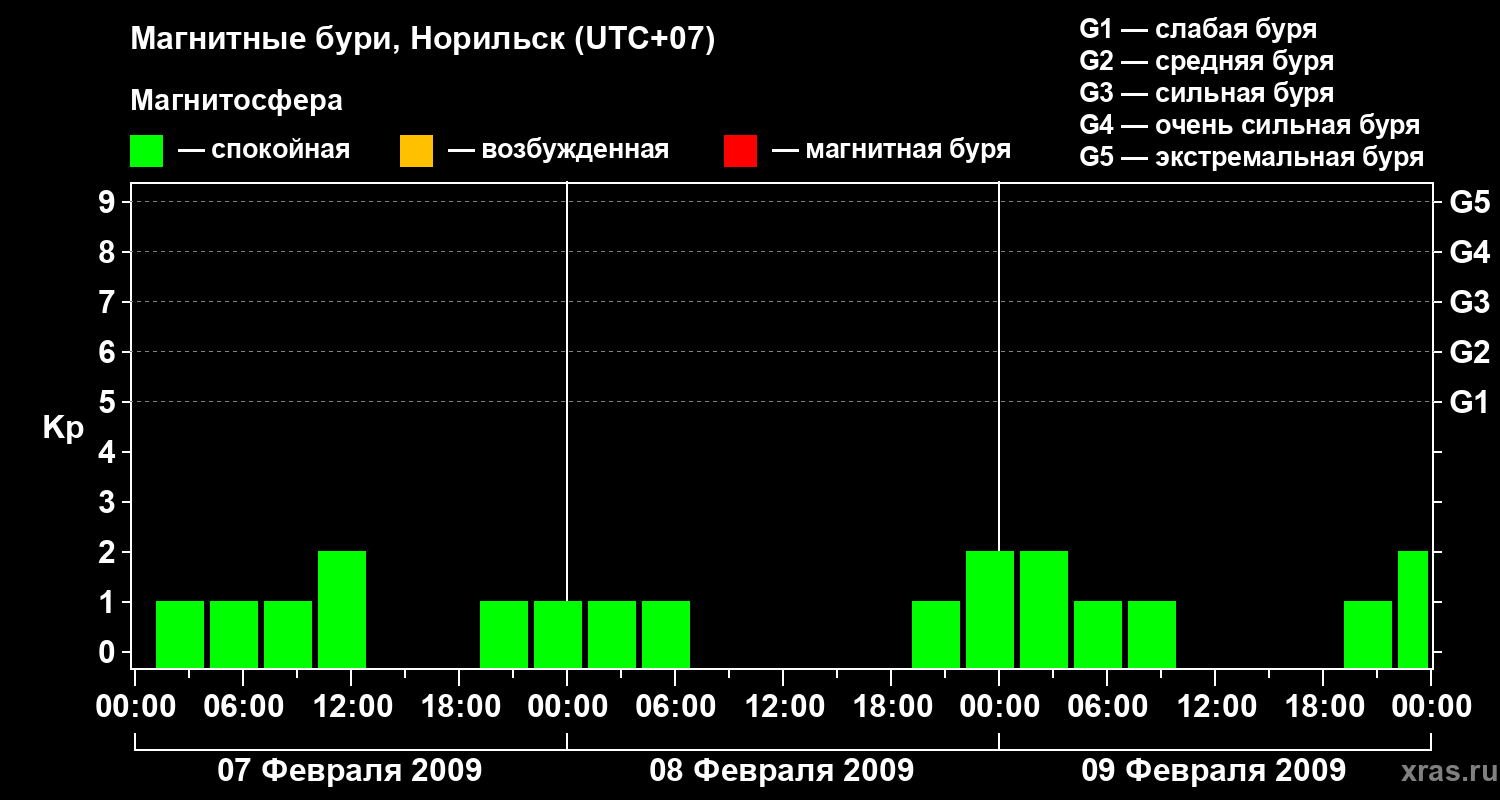Click the '— магнитная буря' legend label

[891, 151]
